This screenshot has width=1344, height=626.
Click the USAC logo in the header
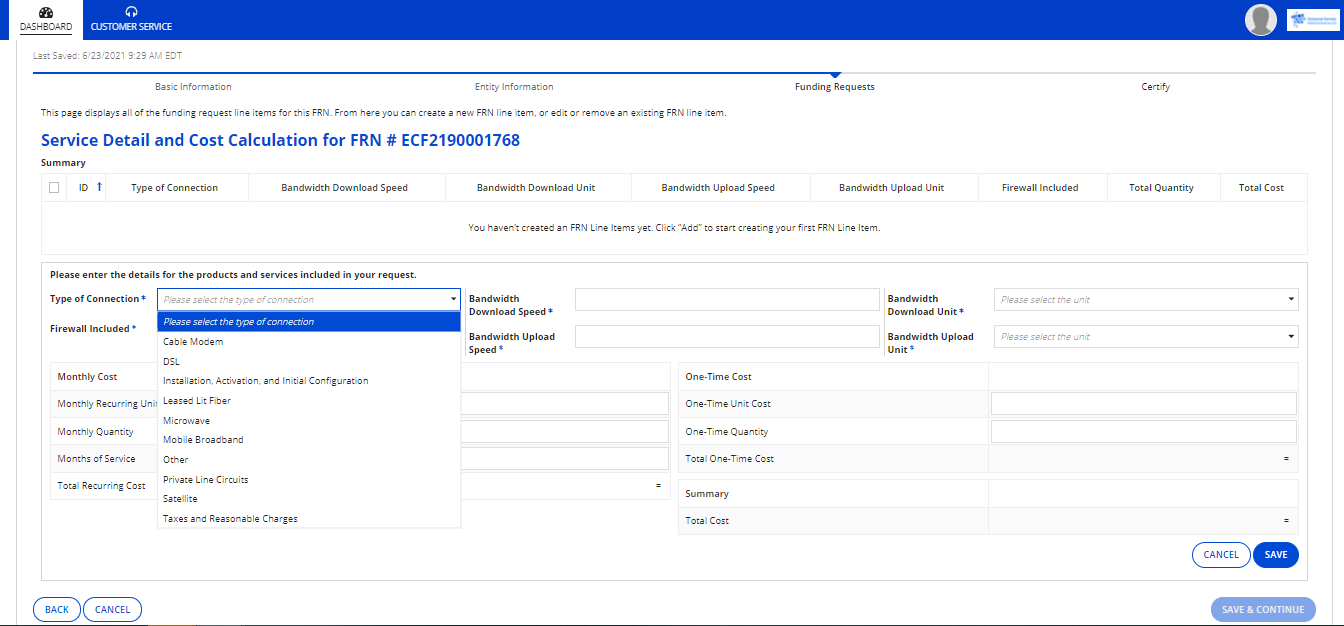pyautogui.click(x=1312, y=19)
